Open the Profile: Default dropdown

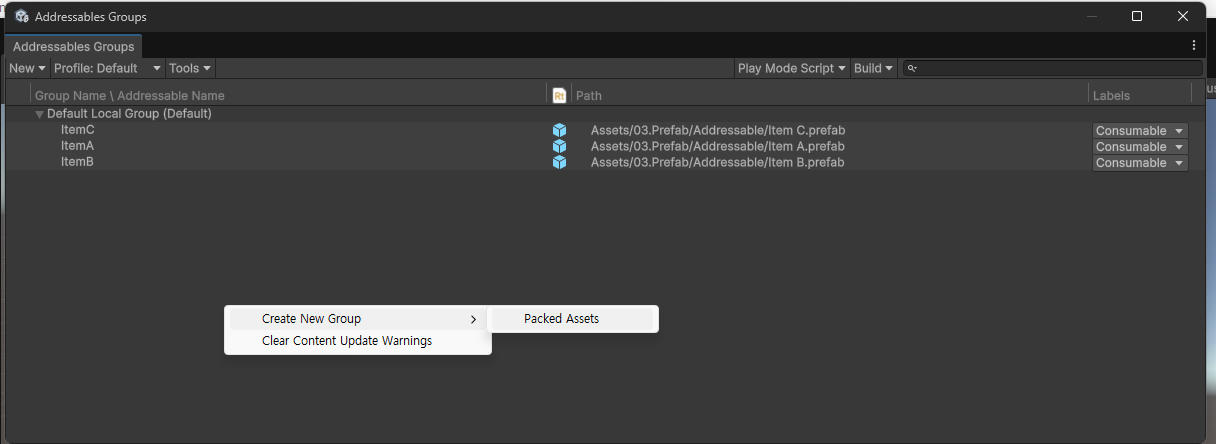coord(107,68)
